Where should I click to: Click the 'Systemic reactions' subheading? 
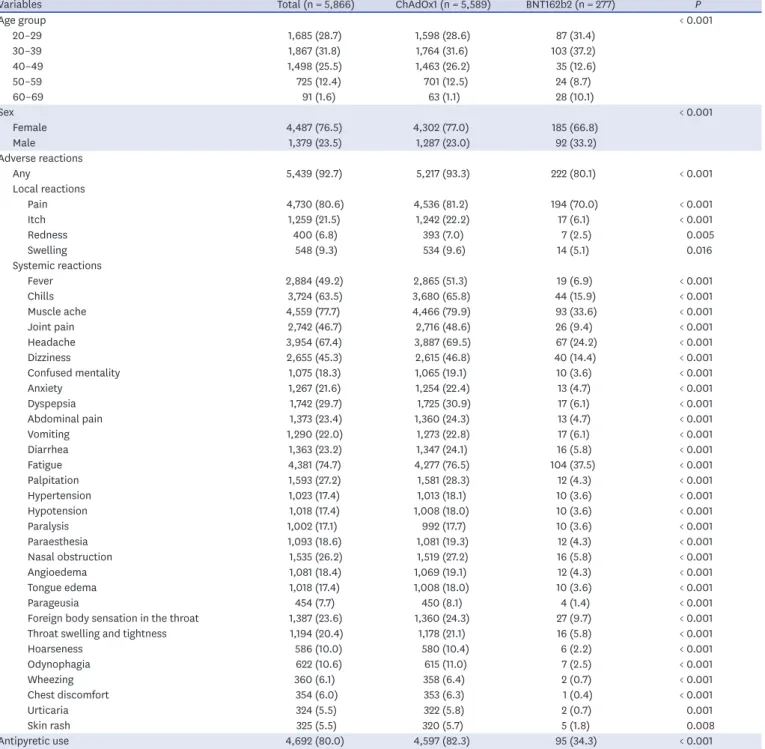coord(57,266)
